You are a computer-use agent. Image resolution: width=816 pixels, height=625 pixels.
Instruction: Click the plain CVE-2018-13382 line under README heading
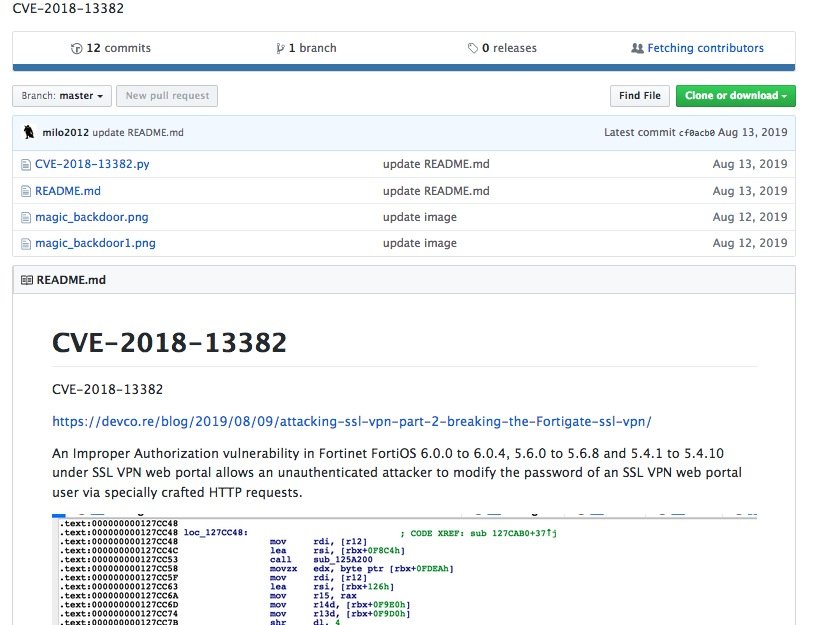click(108, 389)
